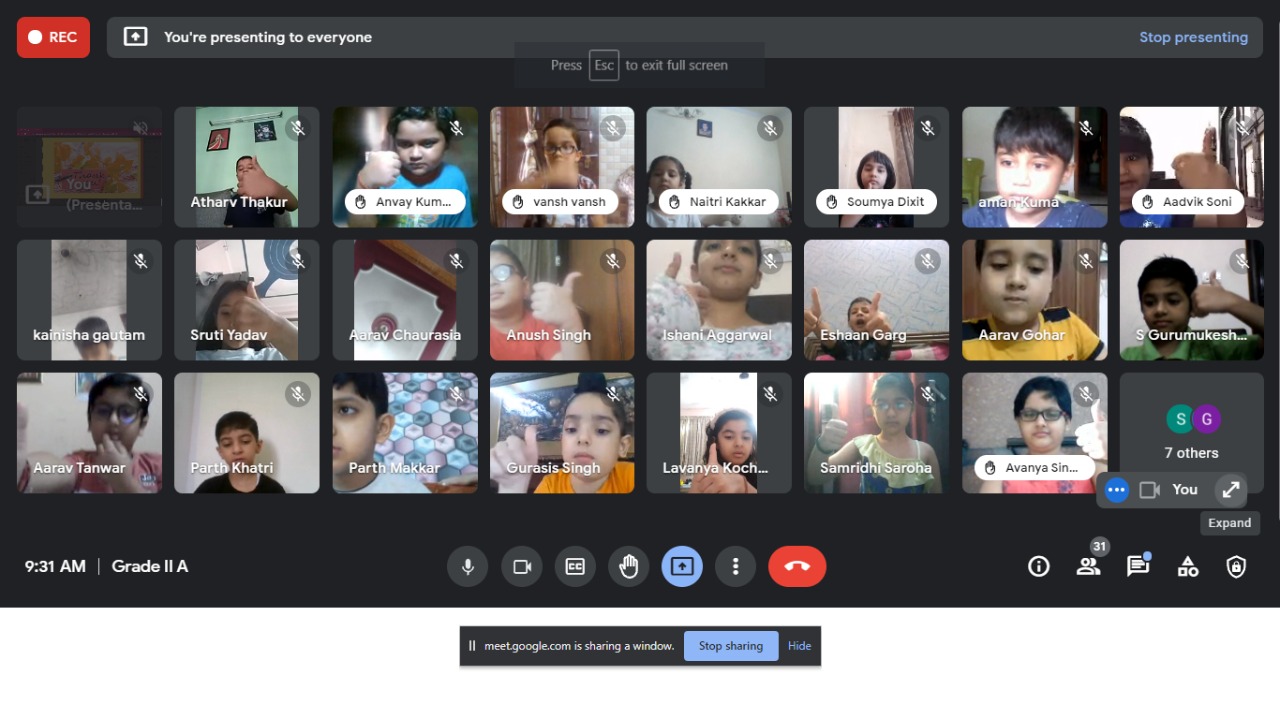Click the Stop sharing button
Screen dimensions: 1280x719
pos(730,646)
